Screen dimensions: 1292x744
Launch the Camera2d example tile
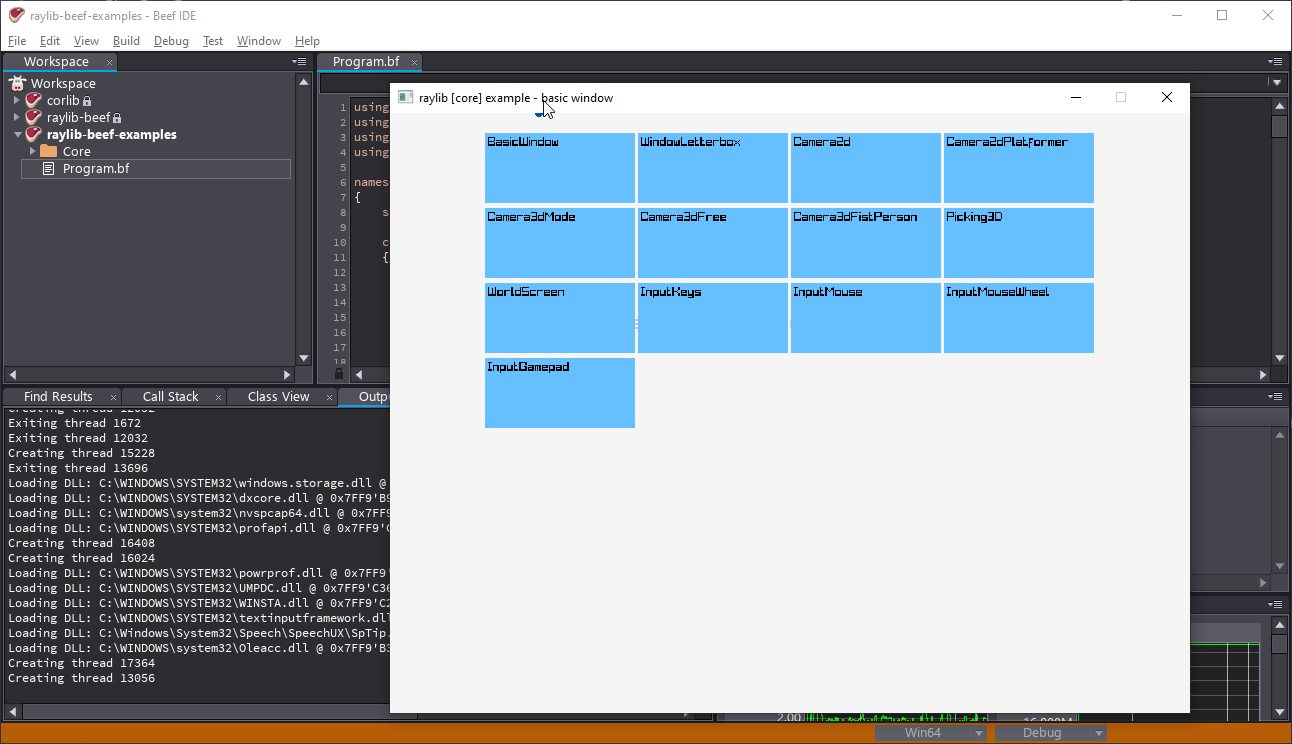pyautogui.click(x=866, y=168)
